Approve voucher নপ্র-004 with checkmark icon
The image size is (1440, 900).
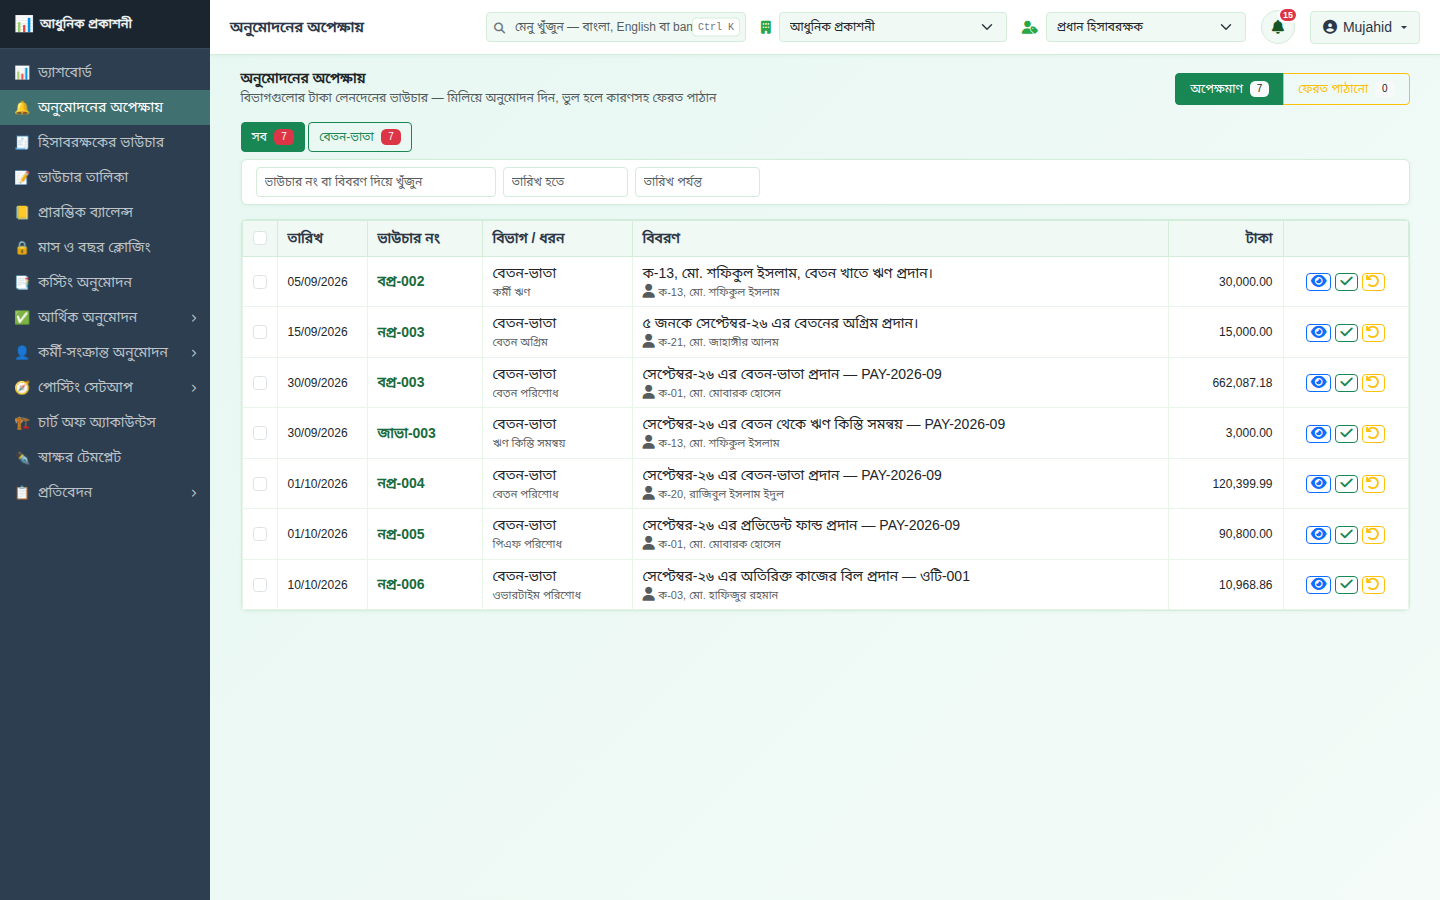click(1346, 484)
